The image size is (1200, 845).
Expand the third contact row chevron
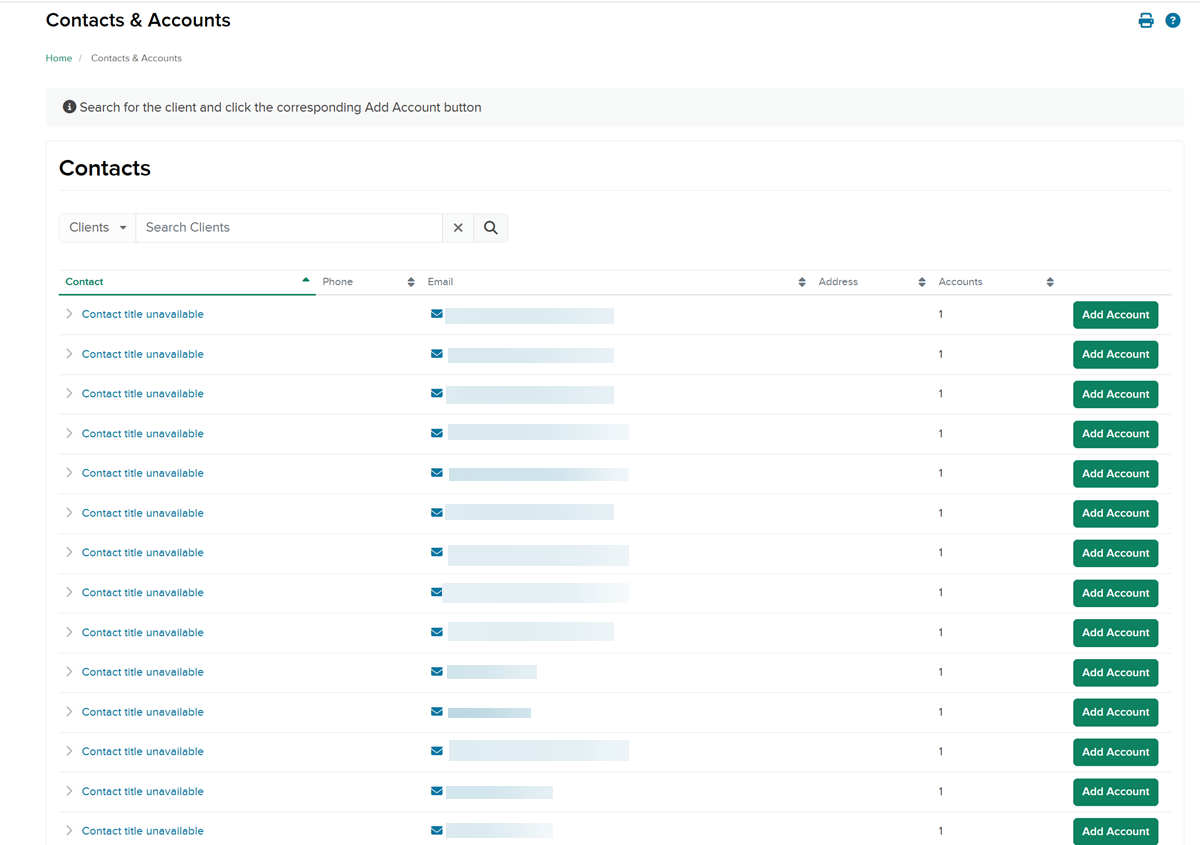[69, 394]
